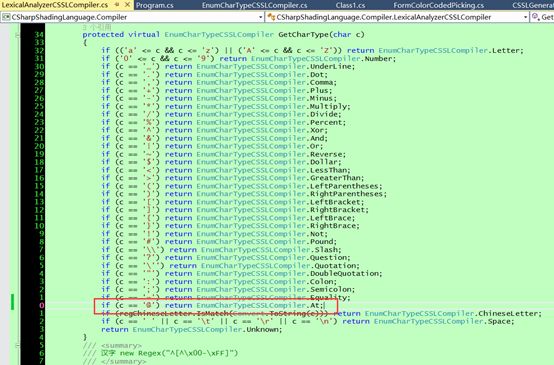Click line number 34 in the gutter
Viewport: 554px width, 365px height.
(x=39, y=35)
